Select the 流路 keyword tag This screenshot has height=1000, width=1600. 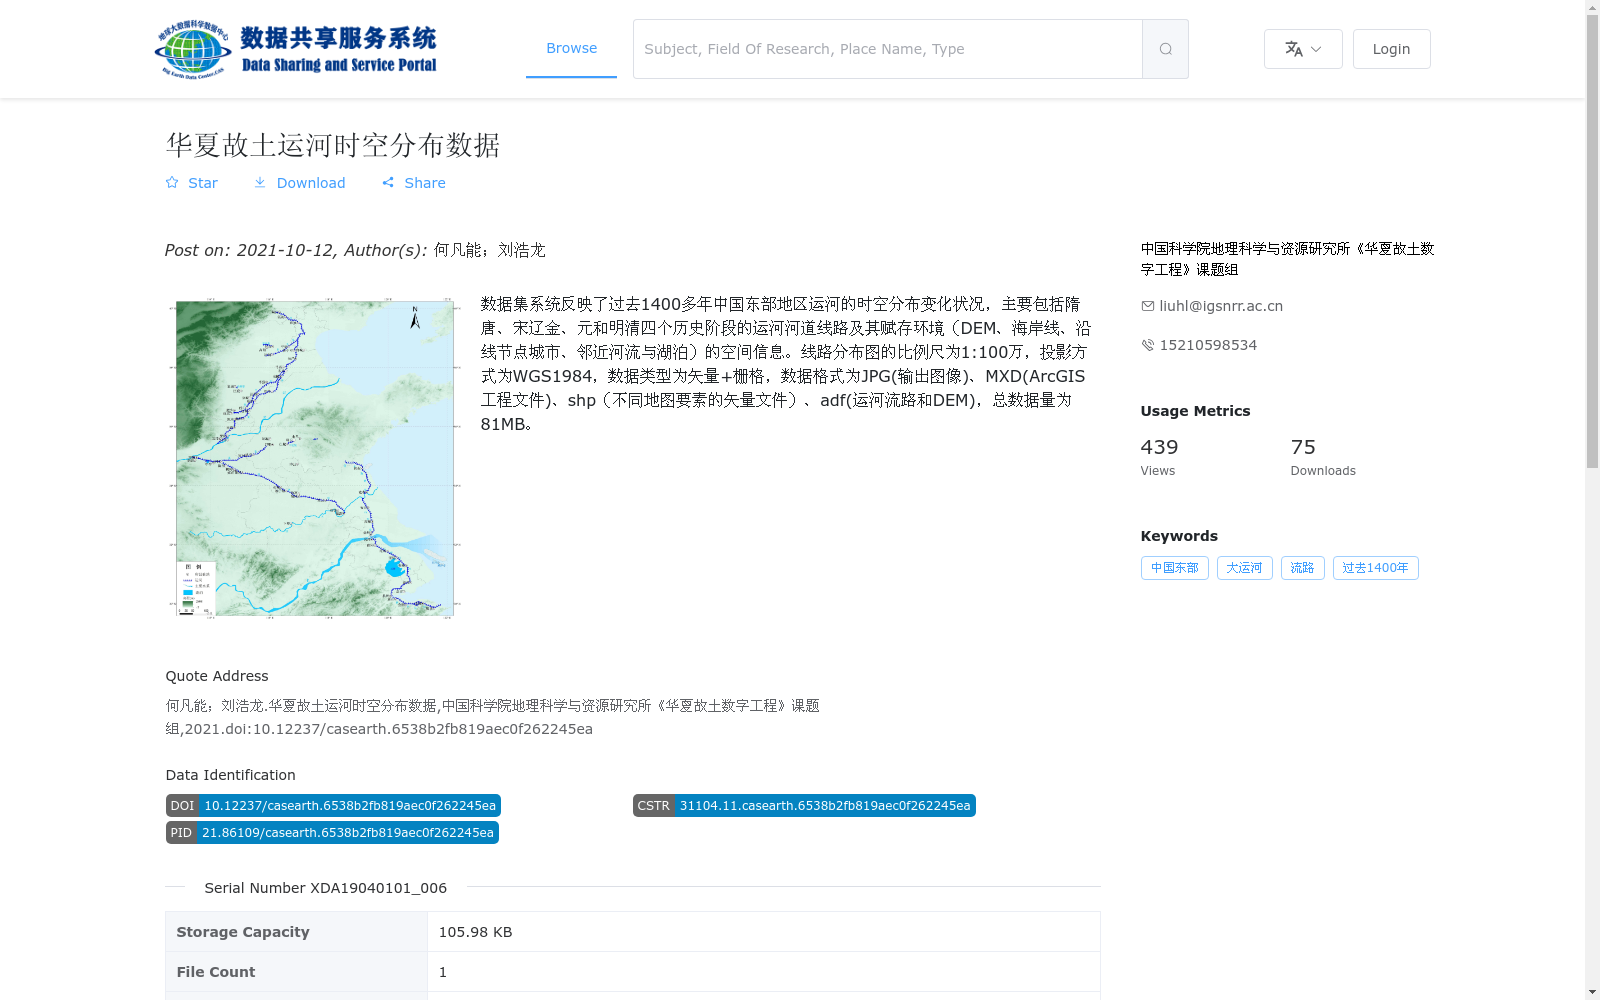point(1302,568)
